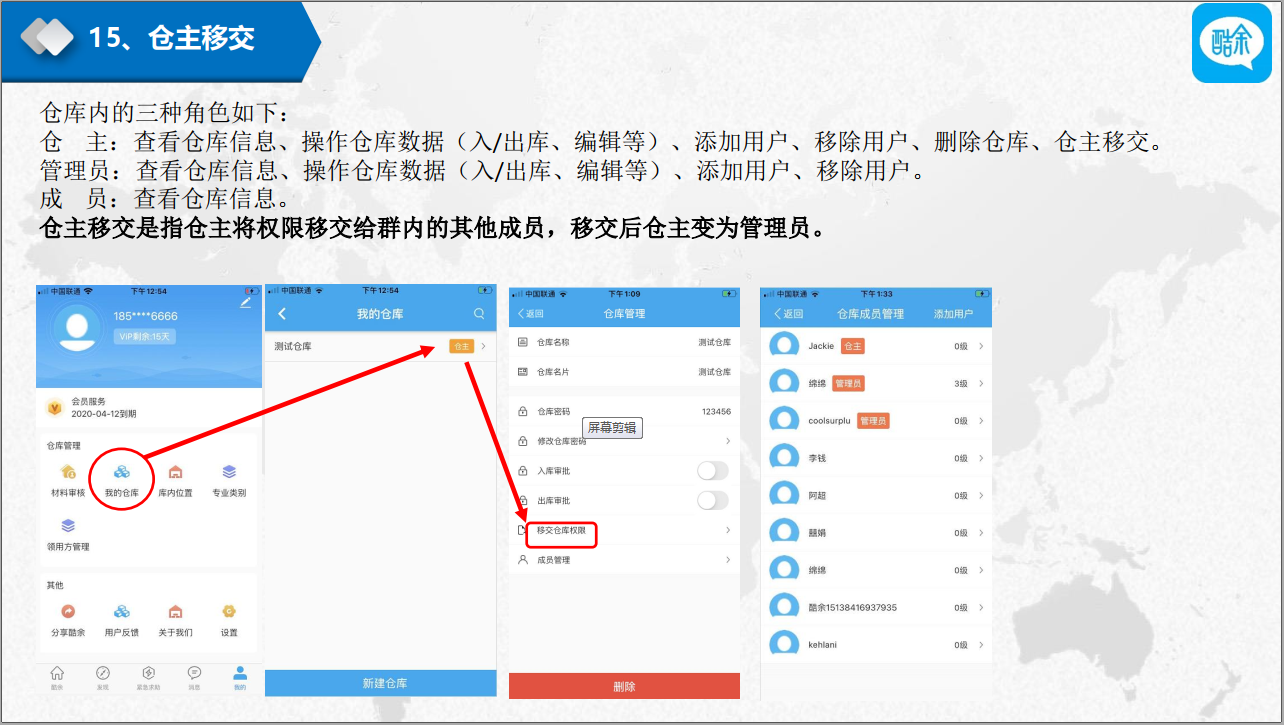This screenshot has height=725, width=1284.
Task: Tap the 3级 level value
Action: pyautogui.click(x=961, y=384)
